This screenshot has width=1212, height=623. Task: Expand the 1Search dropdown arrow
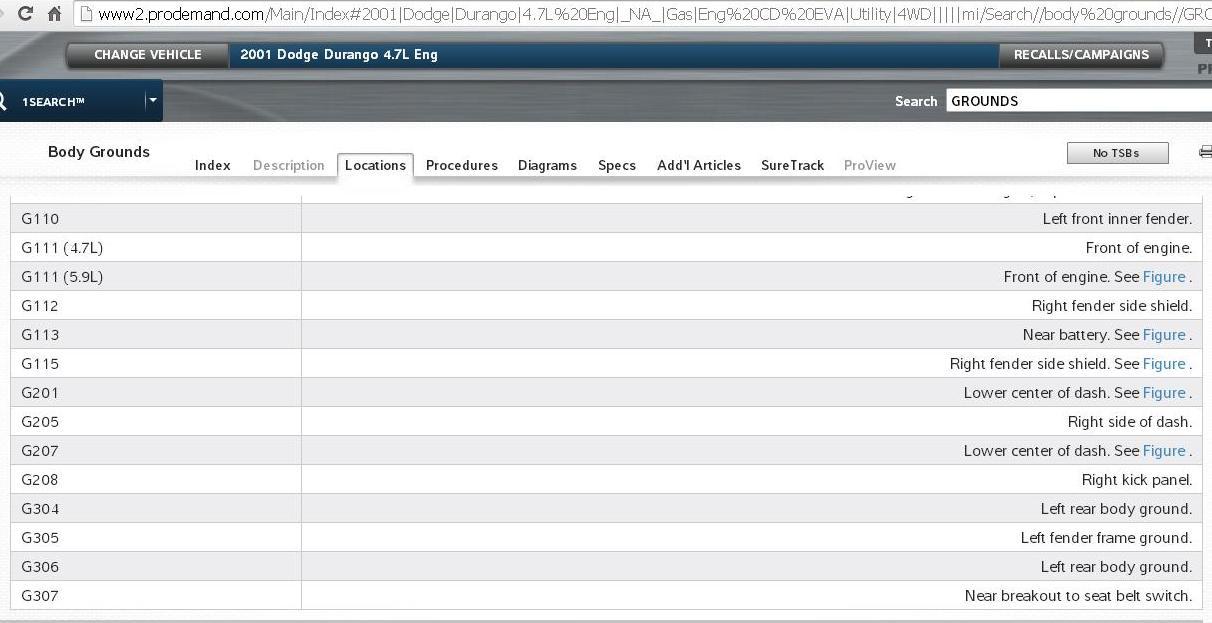(x=153, y=101)
